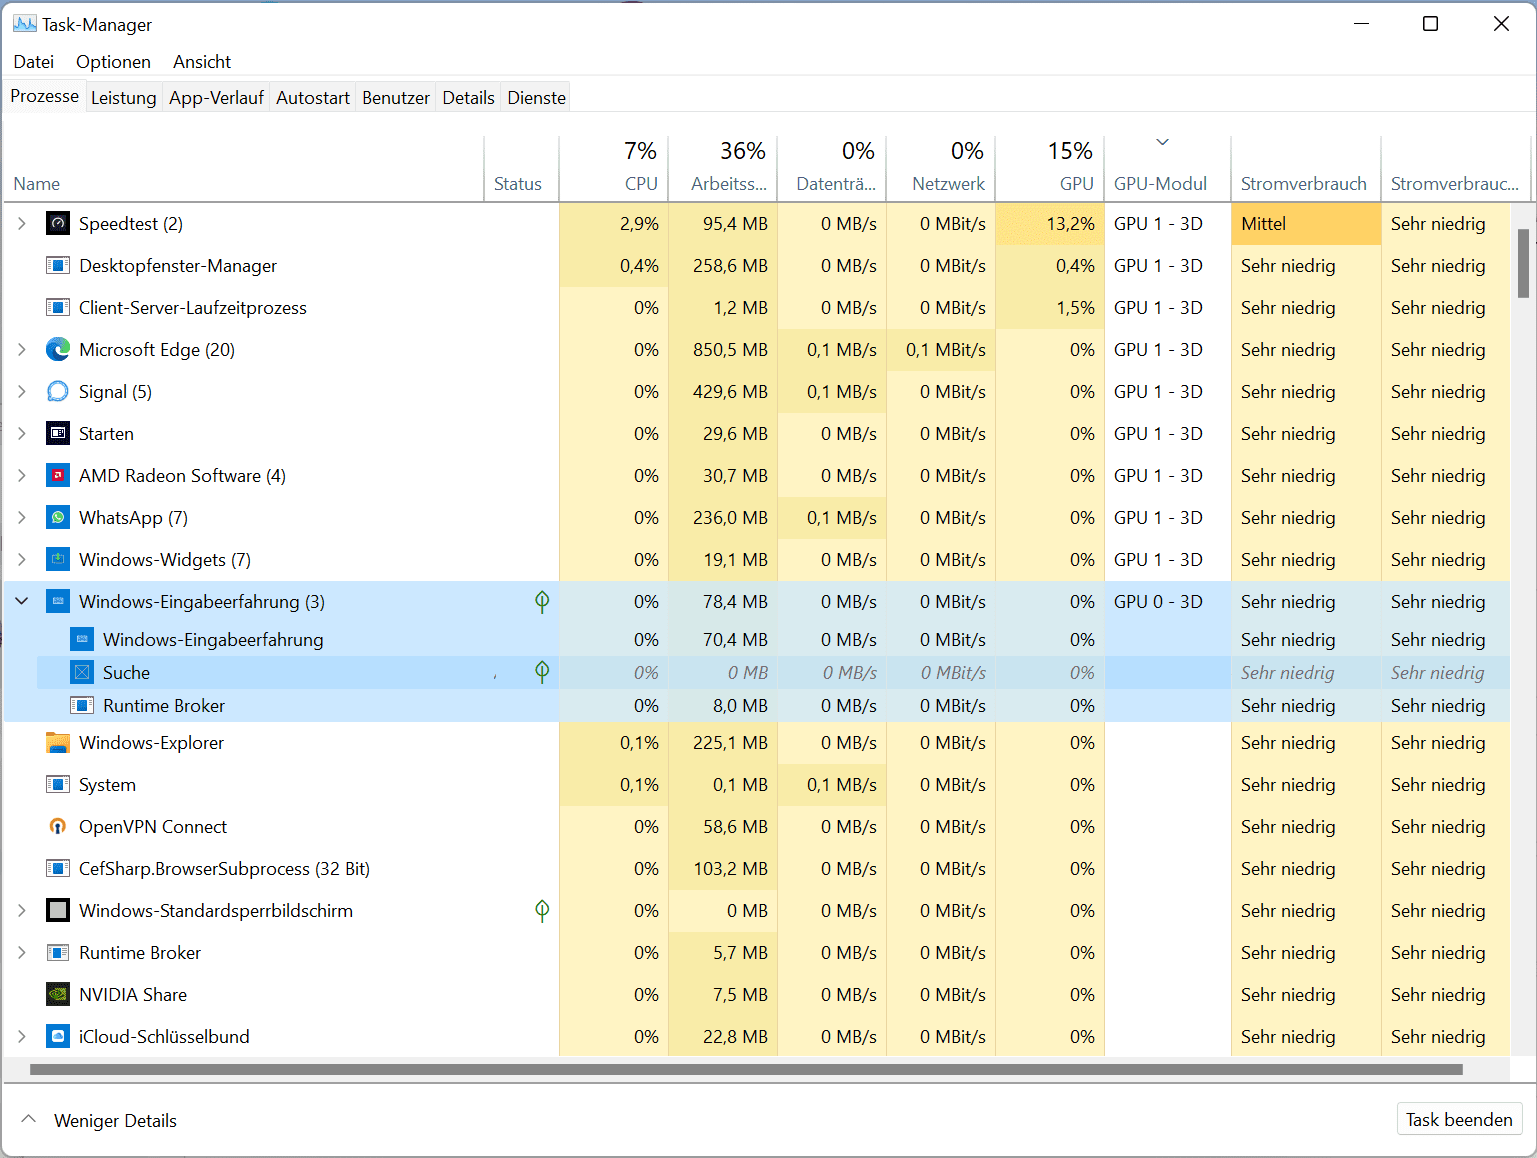Sort by the Status column header
1537x1158 pixels.
pos(522,168)
